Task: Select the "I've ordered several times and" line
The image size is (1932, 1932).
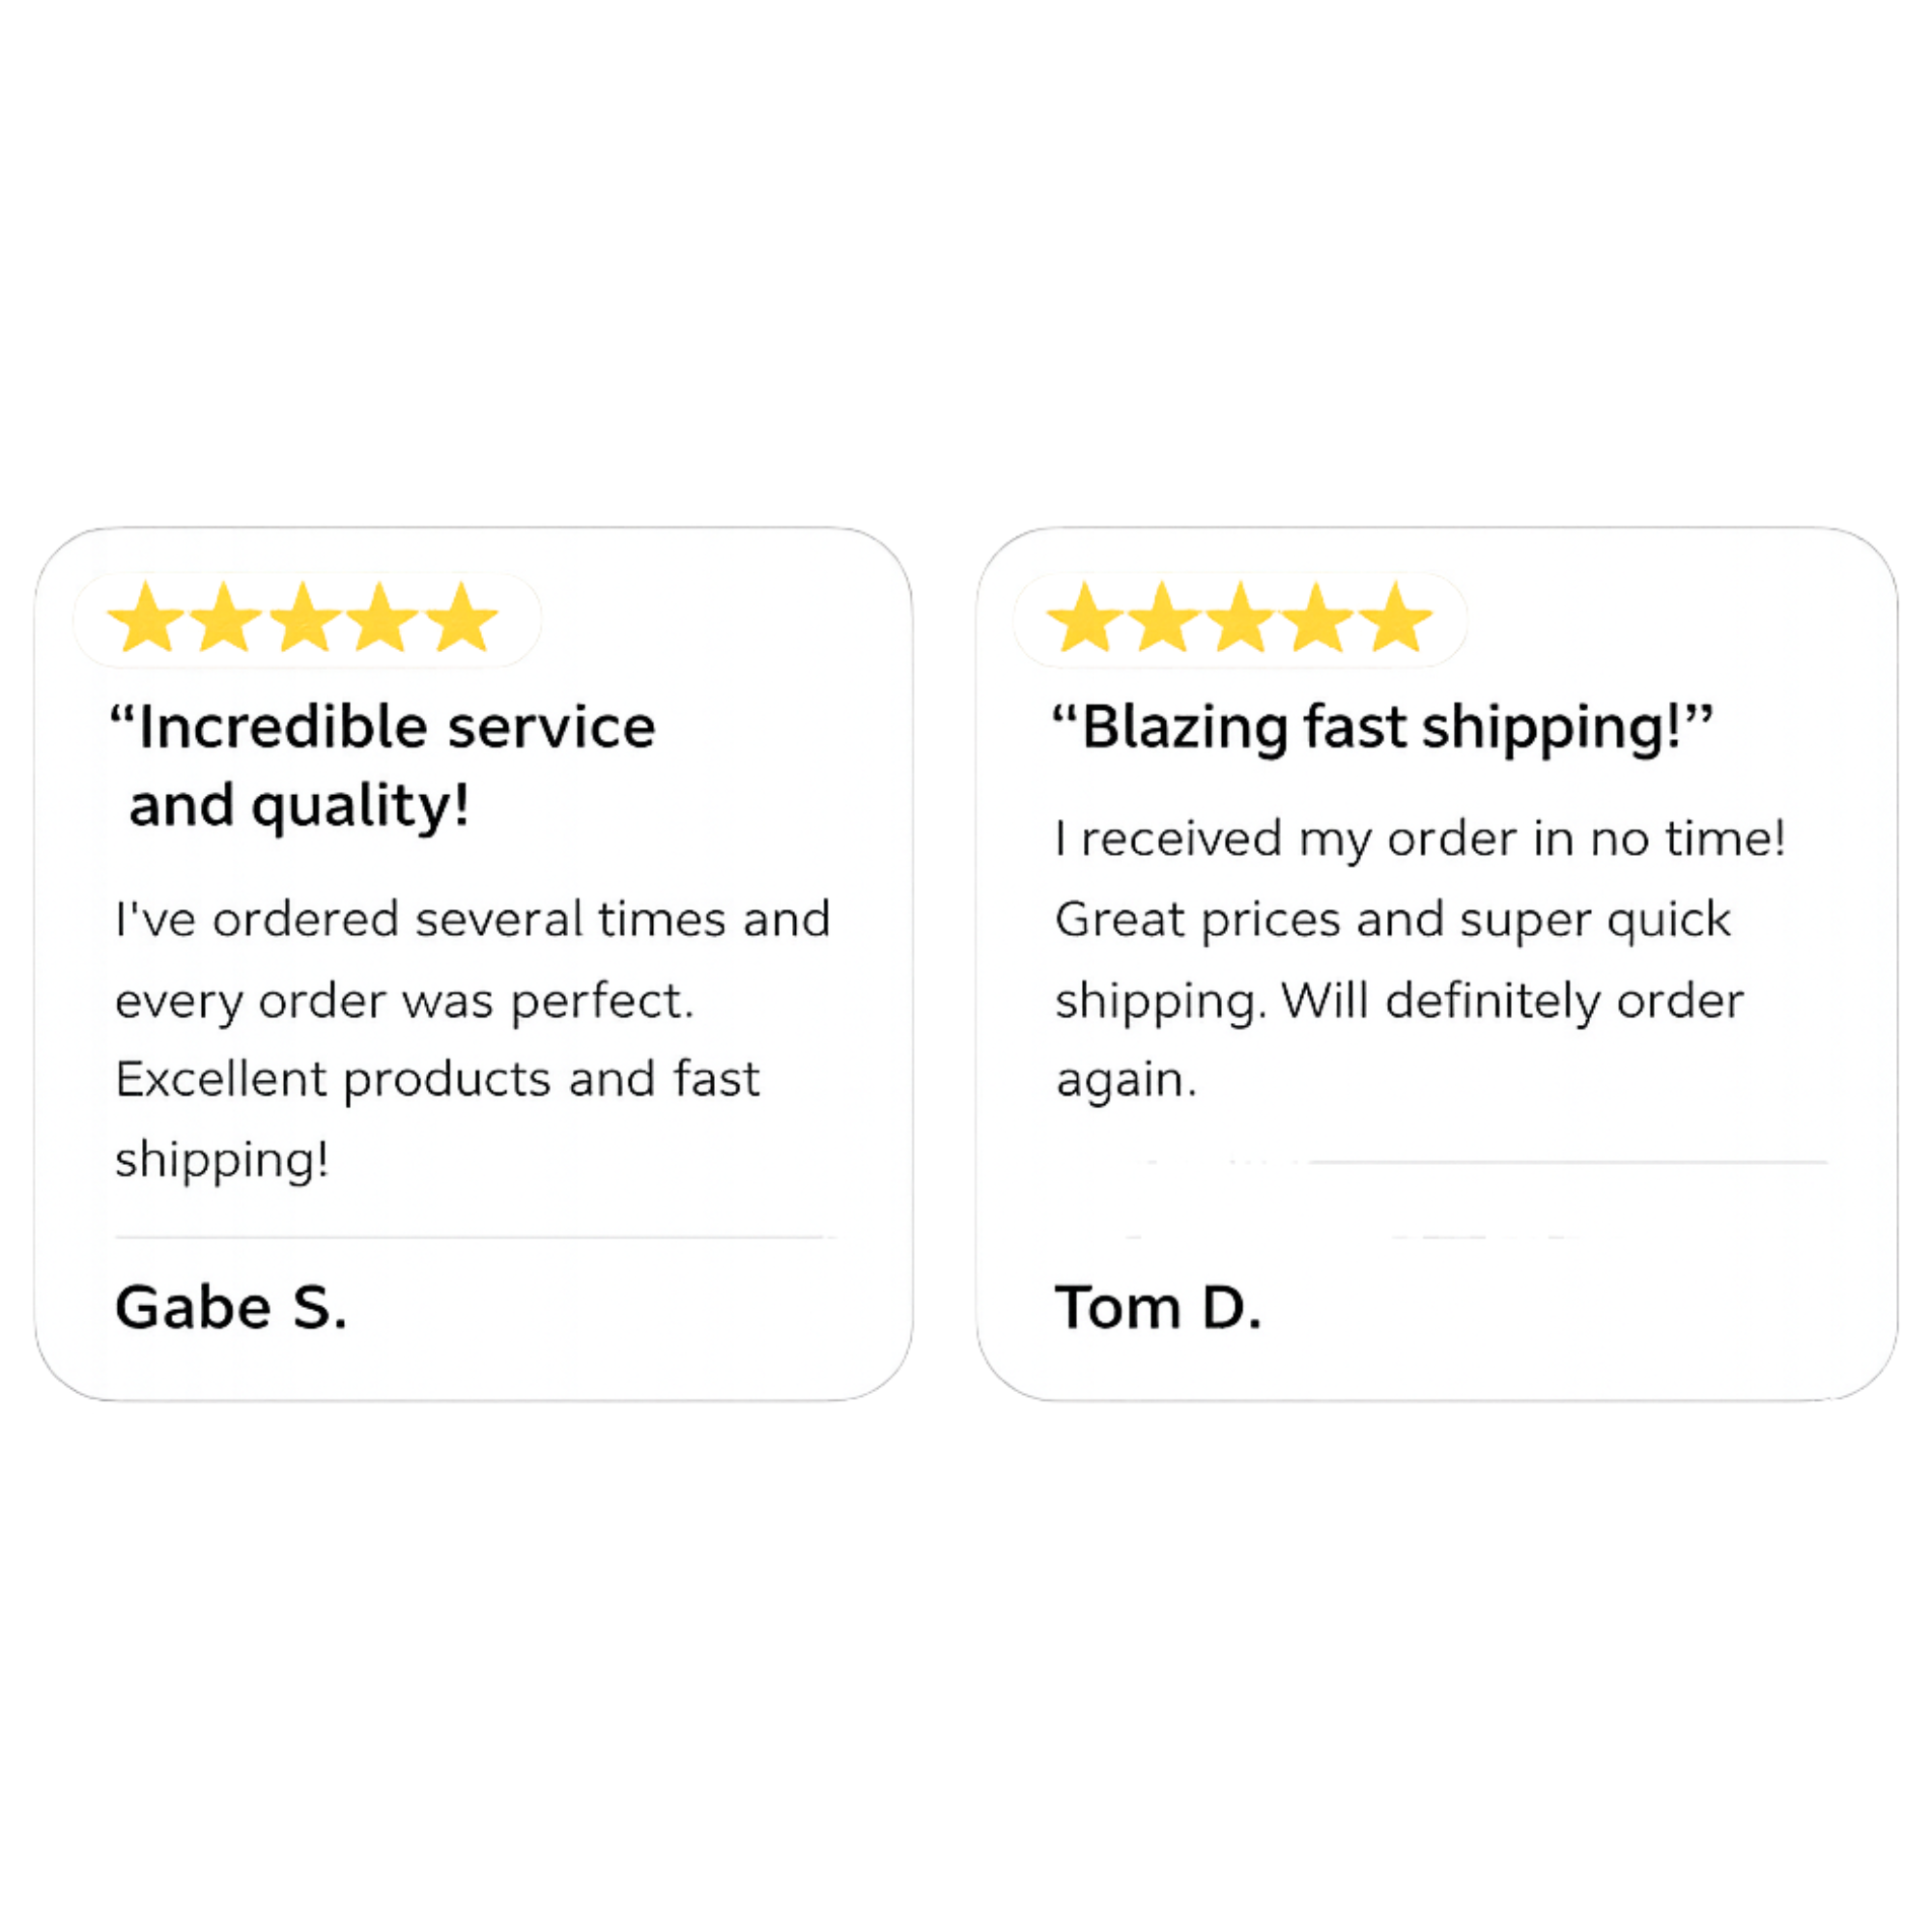Action: pyautogui.click(x=472, y=920)
